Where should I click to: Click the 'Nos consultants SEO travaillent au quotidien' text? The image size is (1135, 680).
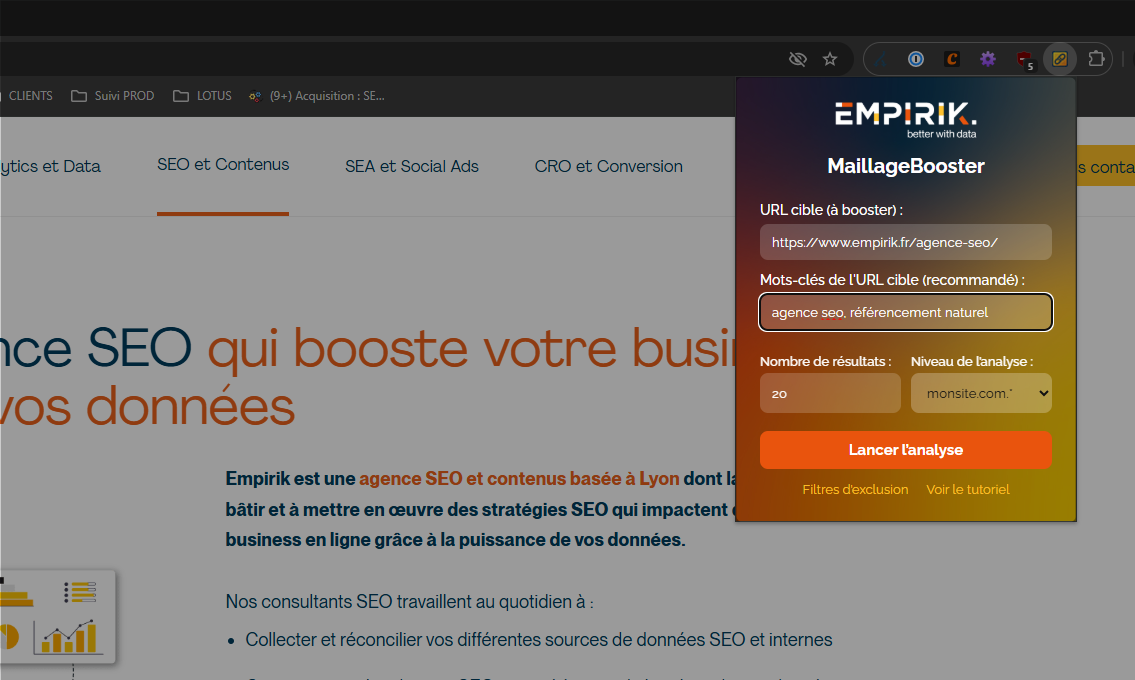click(x=410, y=602)
